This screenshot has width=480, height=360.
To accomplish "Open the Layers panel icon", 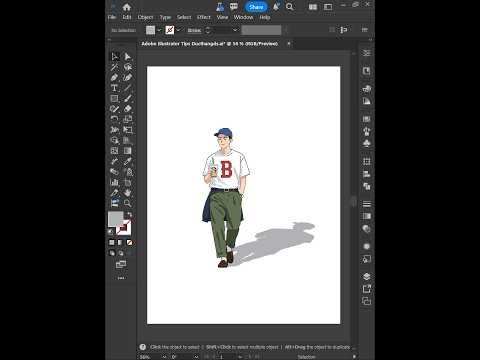I will click(367, 276).
